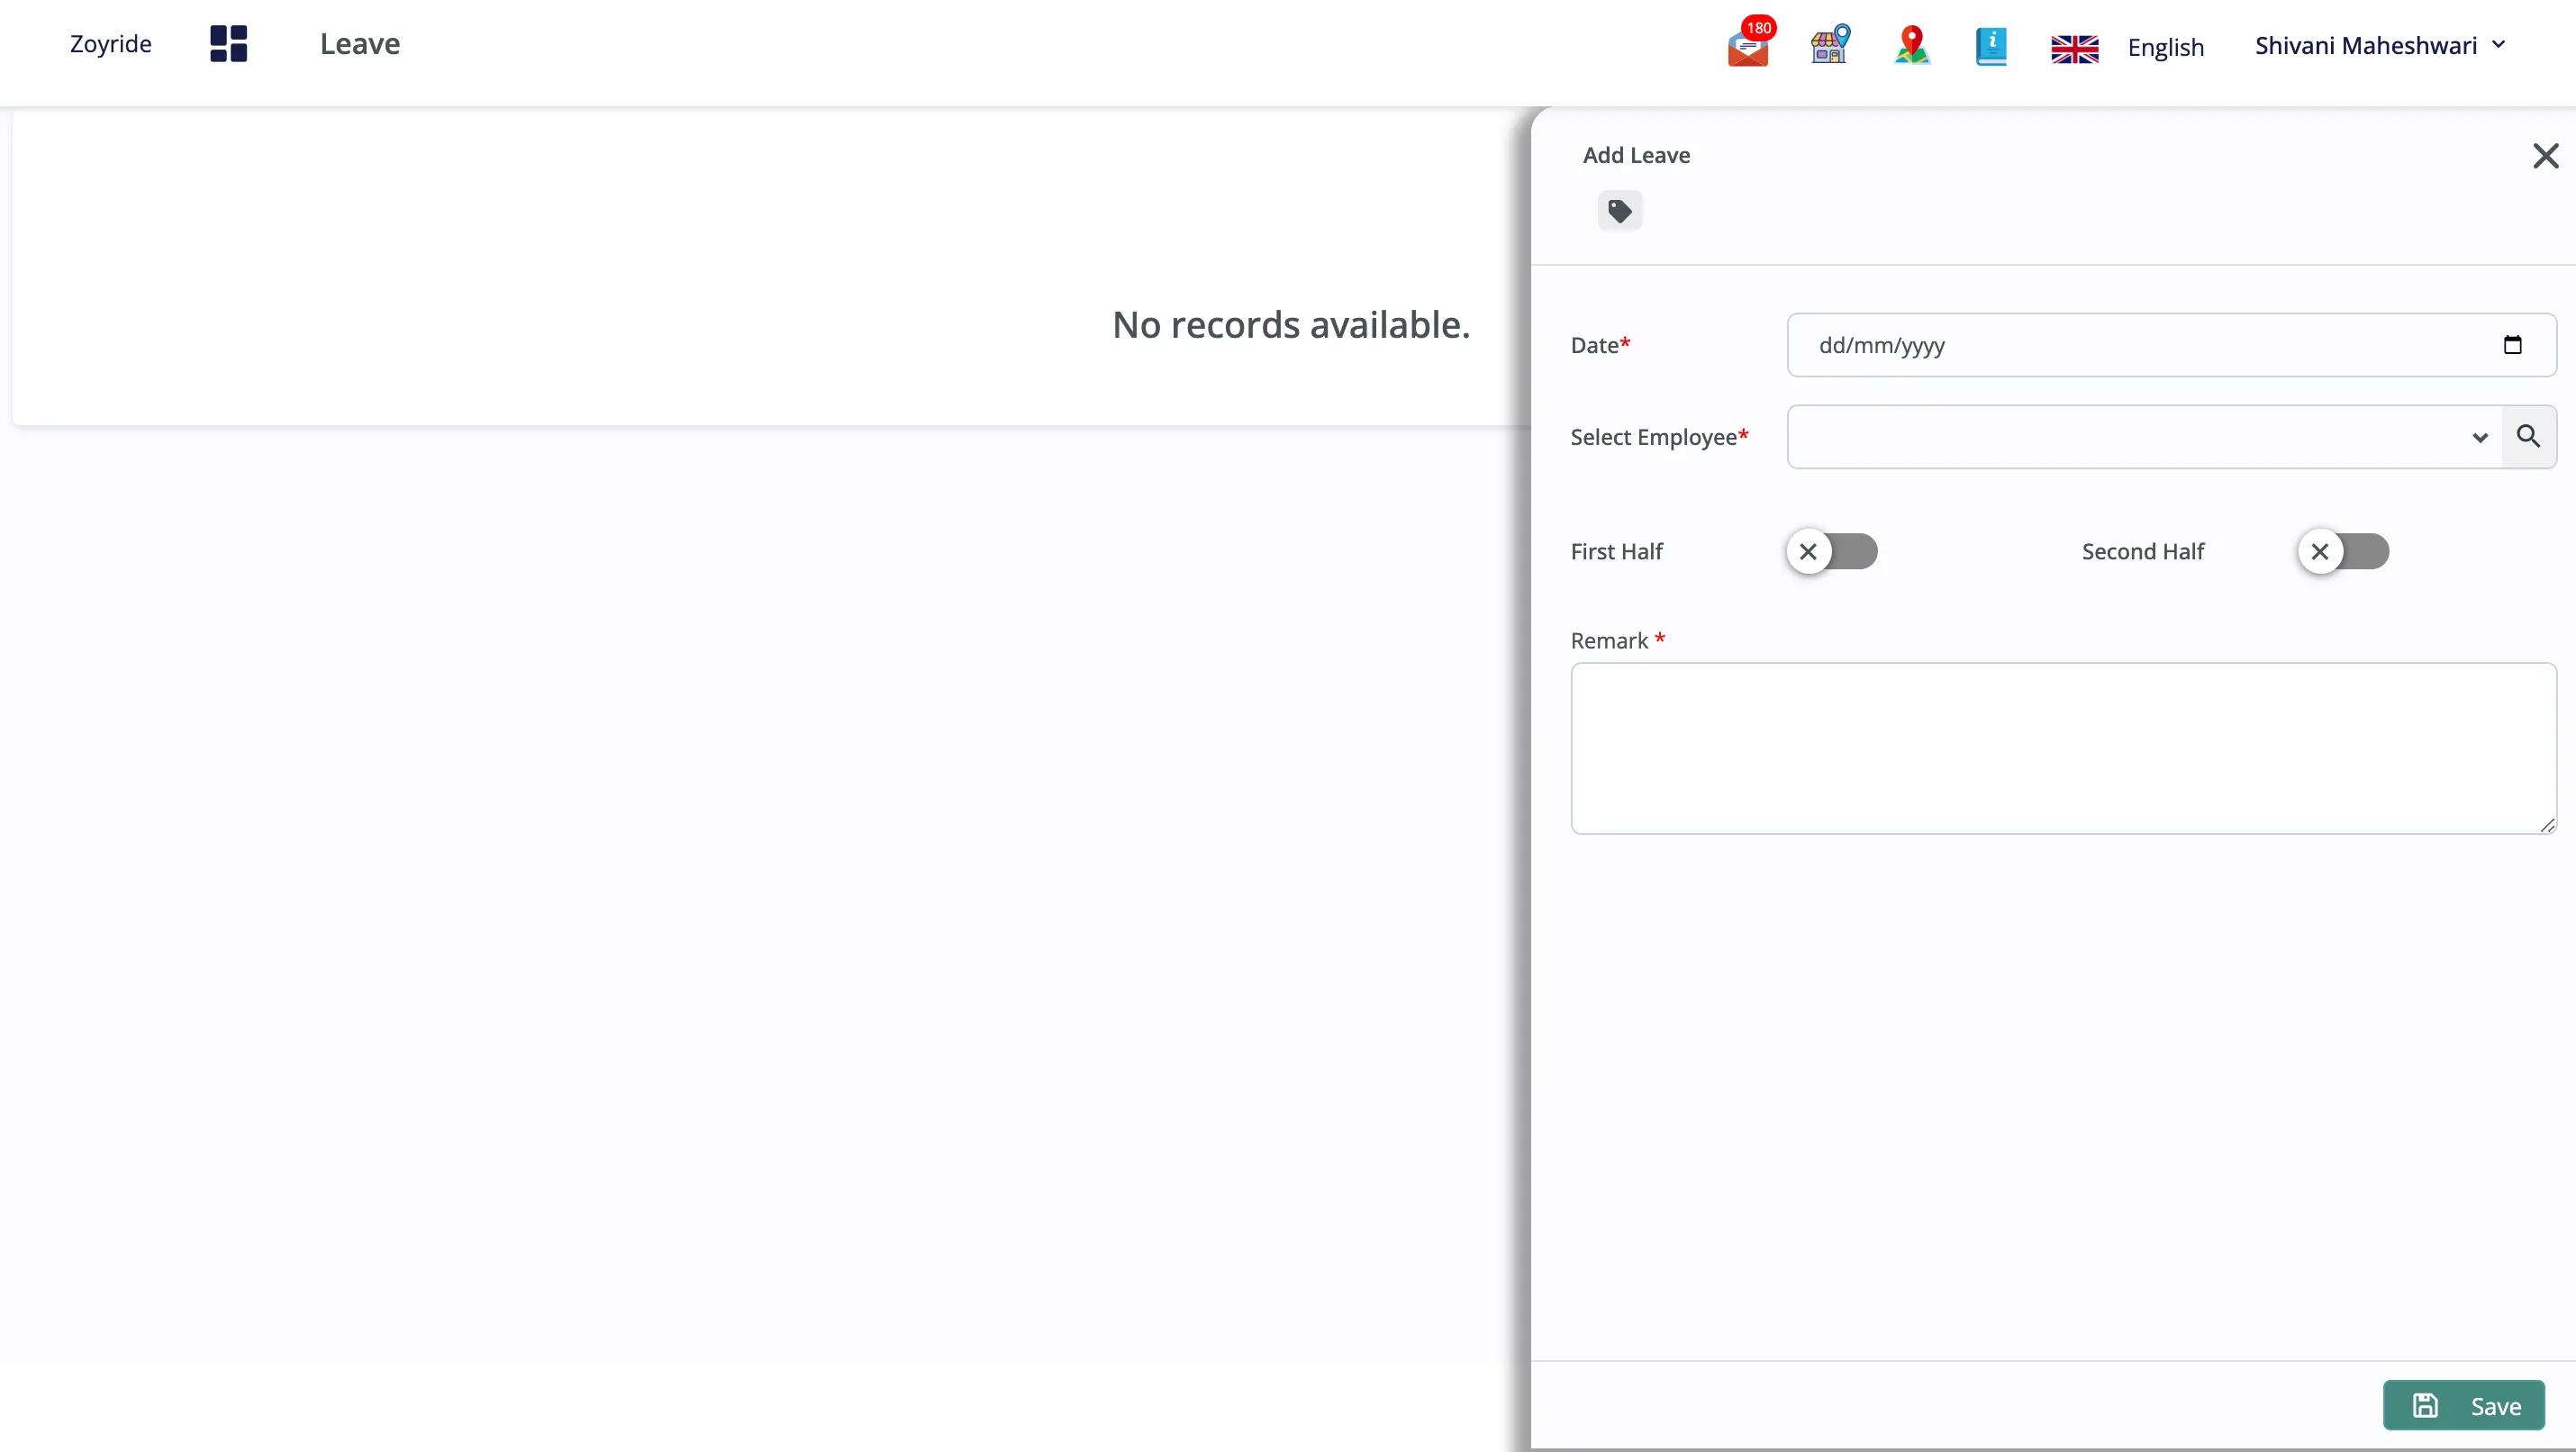This screenshot has width=2576, height=1452.
Task: Click the UK flag language icon
Action: point(2075,48)
